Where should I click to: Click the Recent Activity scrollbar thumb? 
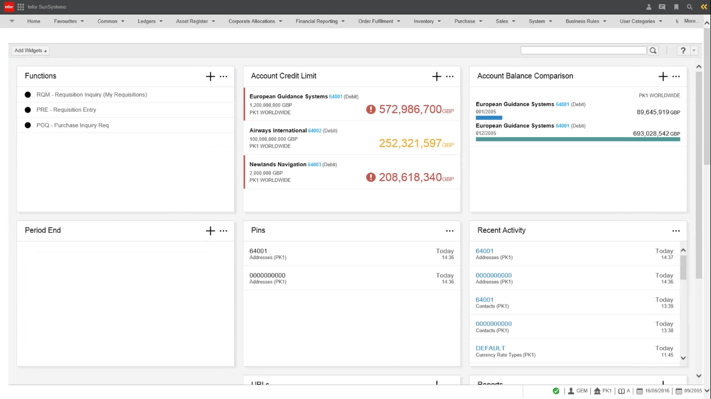pyautogui.click(x=683, y=268)
